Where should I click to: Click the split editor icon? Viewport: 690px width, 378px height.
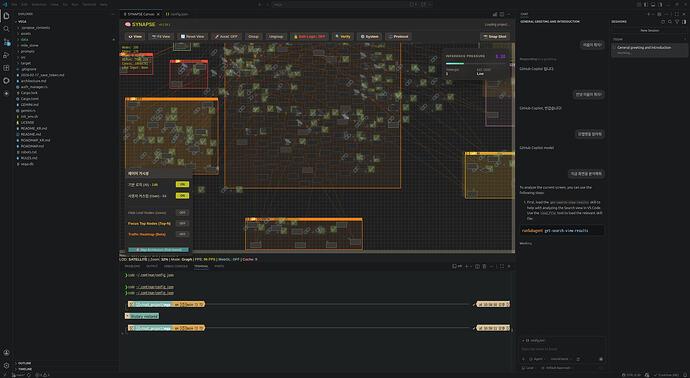click(x=502, y=14)
